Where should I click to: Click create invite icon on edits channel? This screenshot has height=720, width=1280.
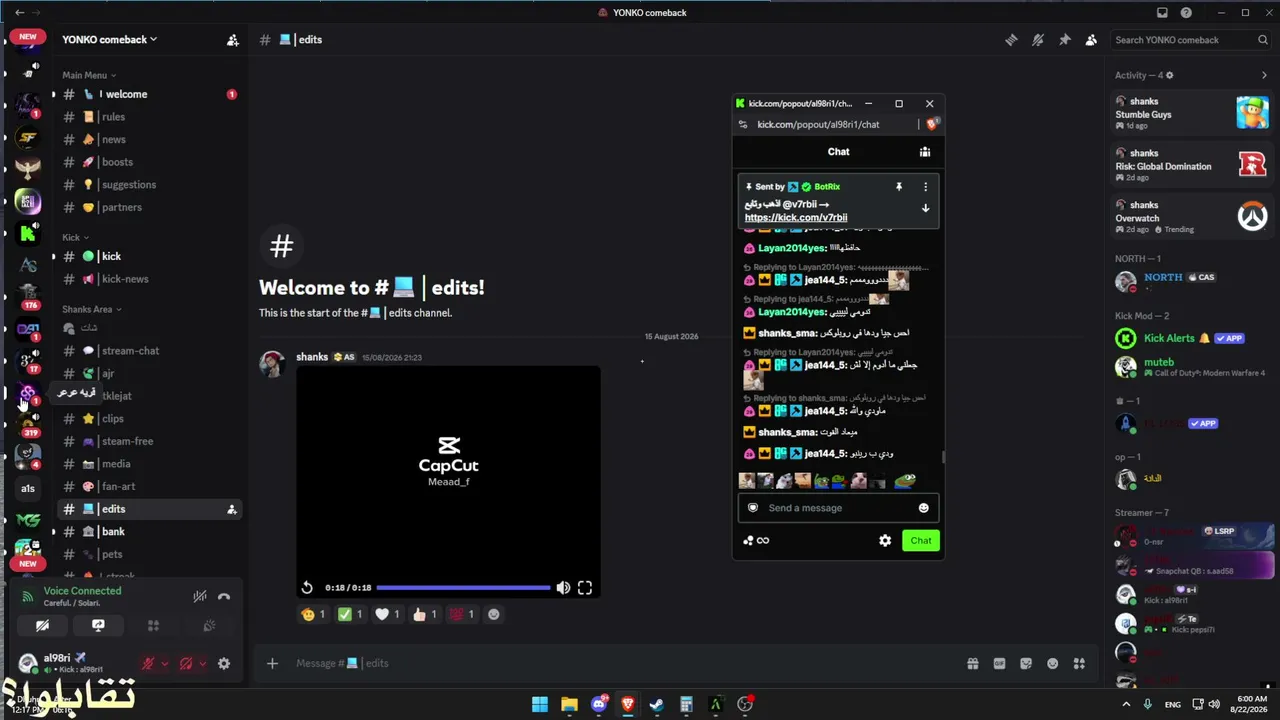point(232,509)
